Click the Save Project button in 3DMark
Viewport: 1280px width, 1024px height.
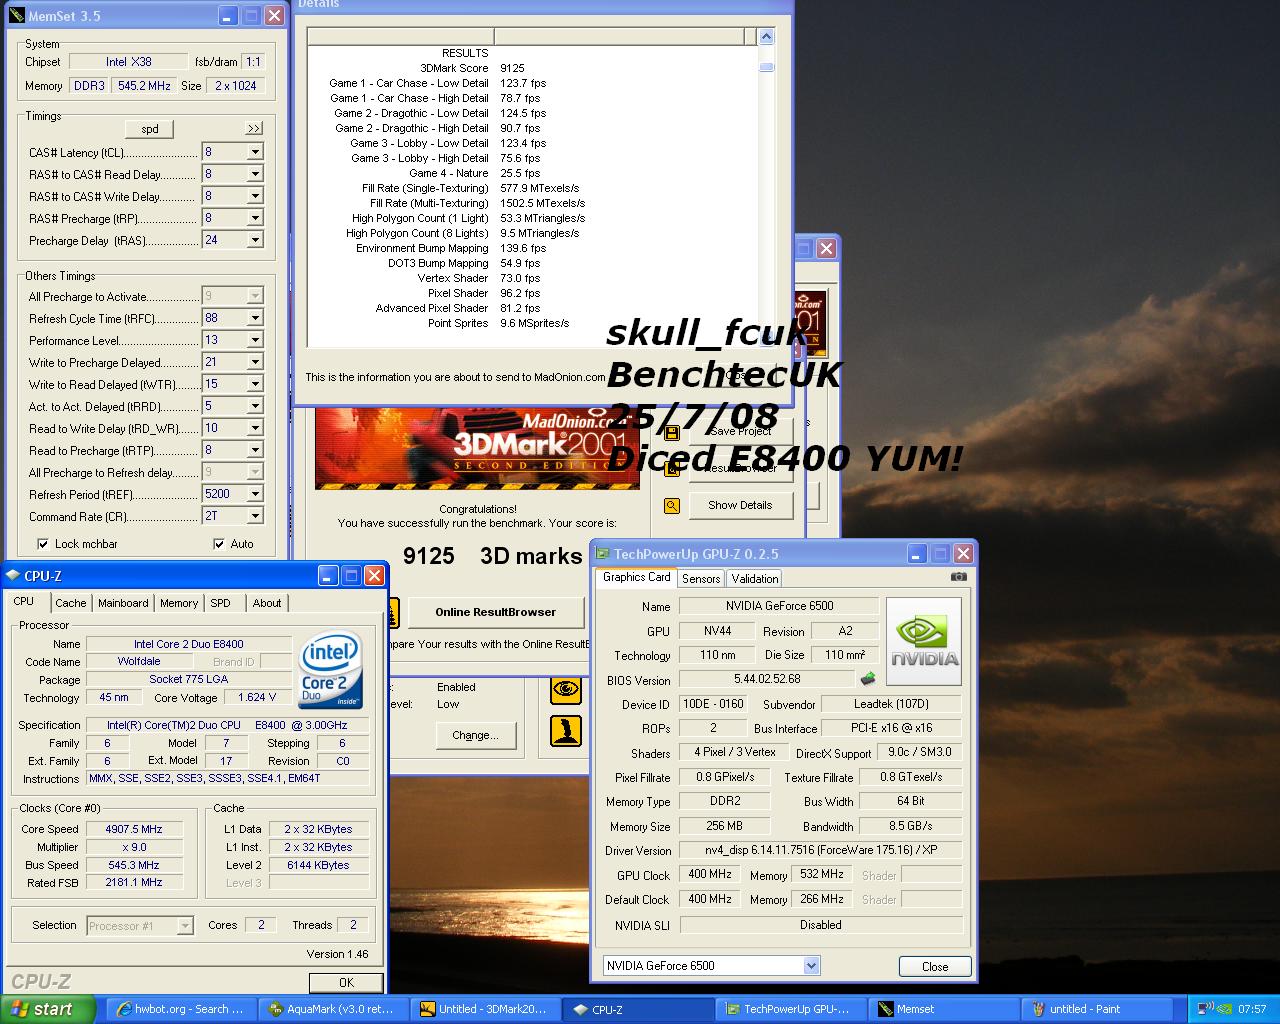point(740,431)
